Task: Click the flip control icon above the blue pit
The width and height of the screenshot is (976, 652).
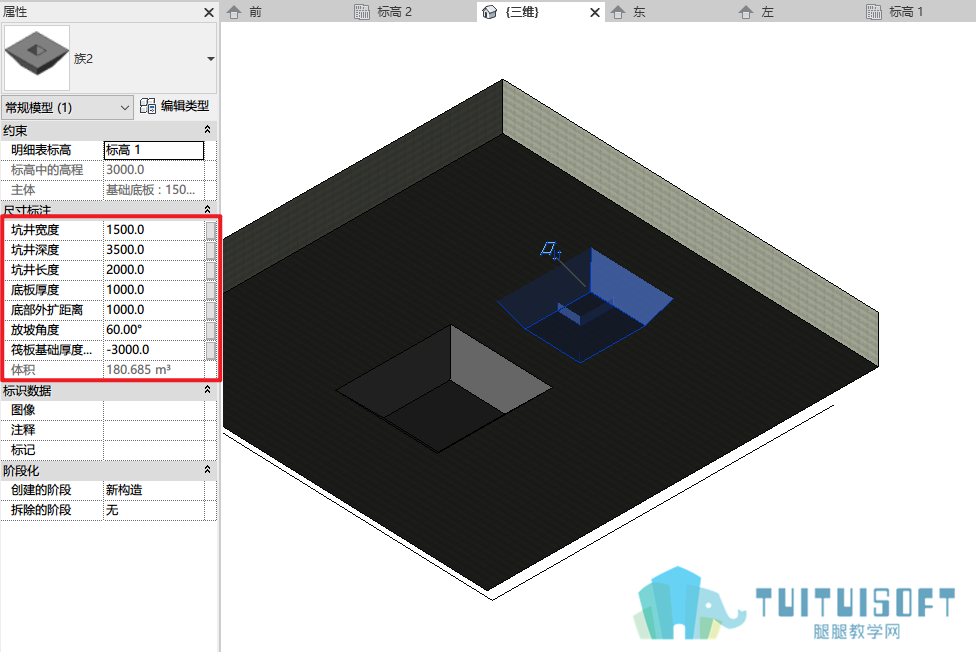Action: 551,250
